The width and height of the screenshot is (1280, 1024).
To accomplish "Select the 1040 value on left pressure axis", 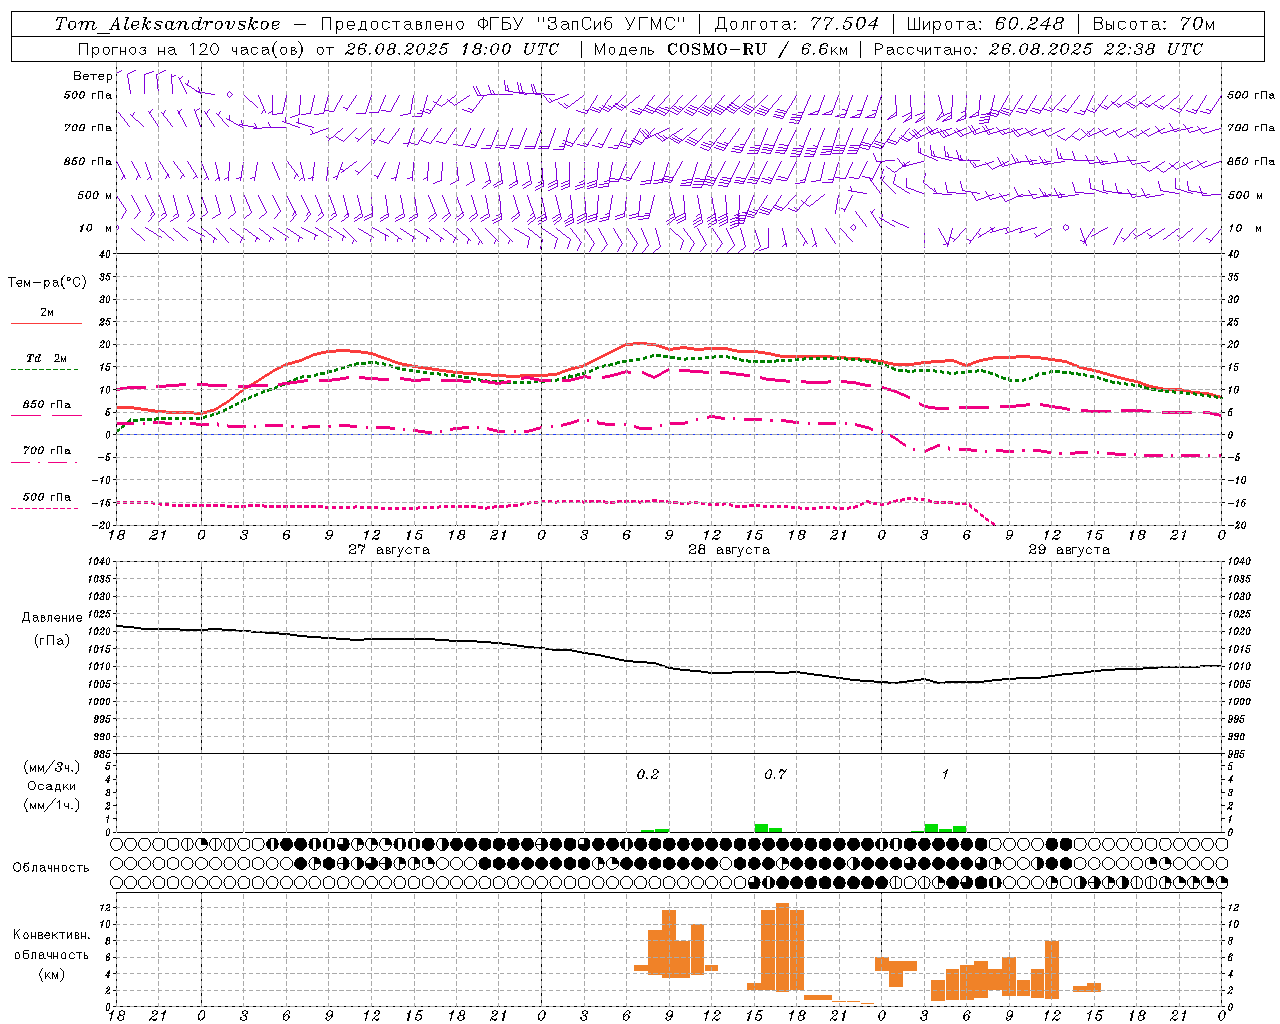I will point(98,561).
